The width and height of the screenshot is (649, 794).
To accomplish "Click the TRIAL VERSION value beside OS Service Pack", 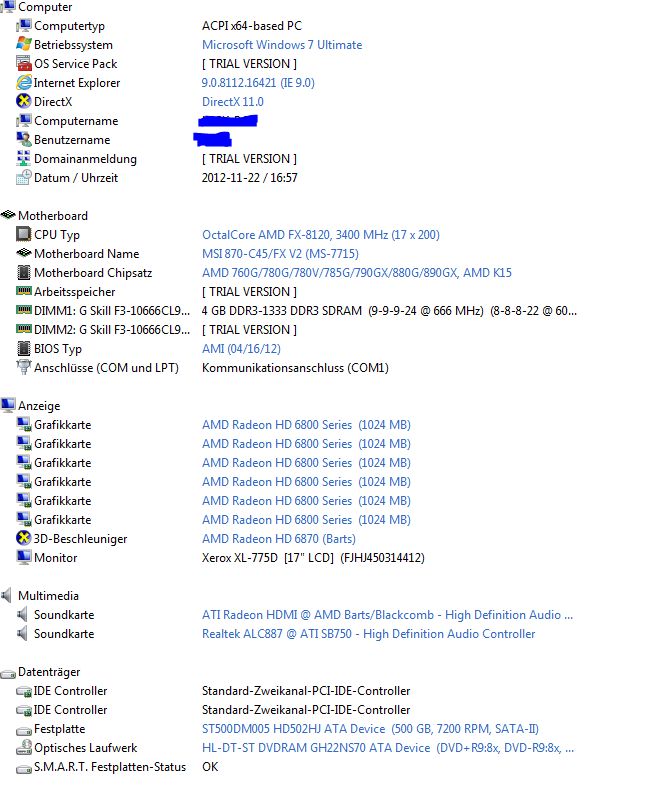I will tap(250, 64).
